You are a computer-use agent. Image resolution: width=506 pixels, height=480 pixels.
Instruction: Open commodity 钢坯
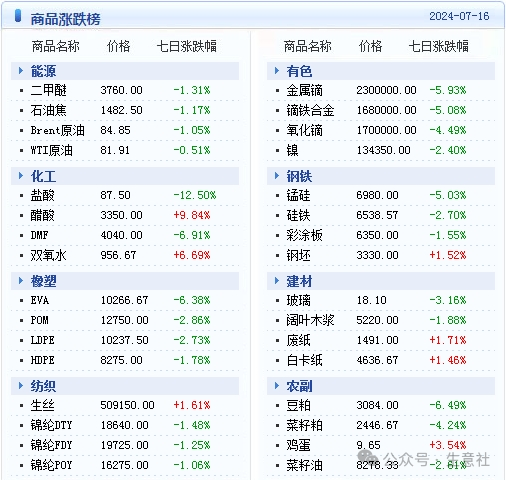coord(298,255)
